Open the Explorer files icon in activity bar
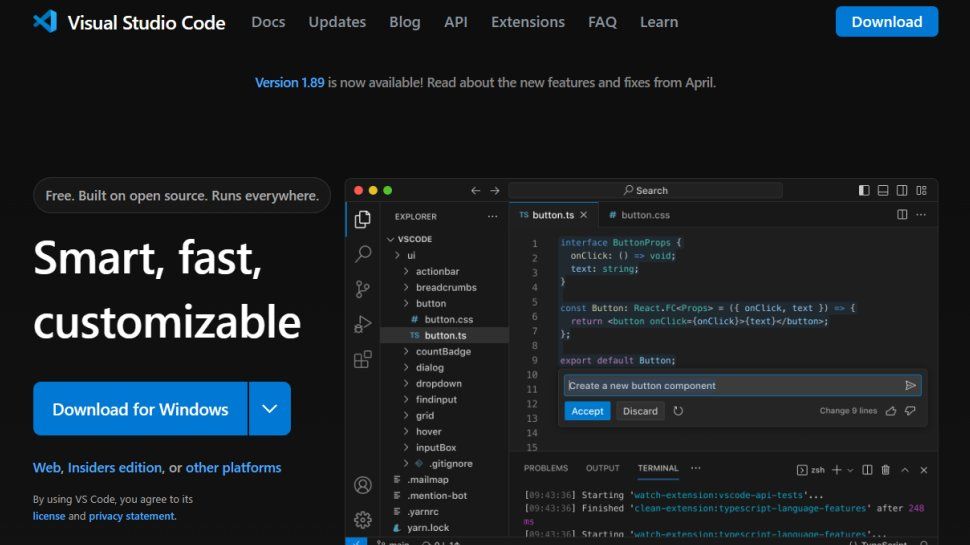Image resolution: width=970 pixels, height=545 pixels. click(363, 219)
